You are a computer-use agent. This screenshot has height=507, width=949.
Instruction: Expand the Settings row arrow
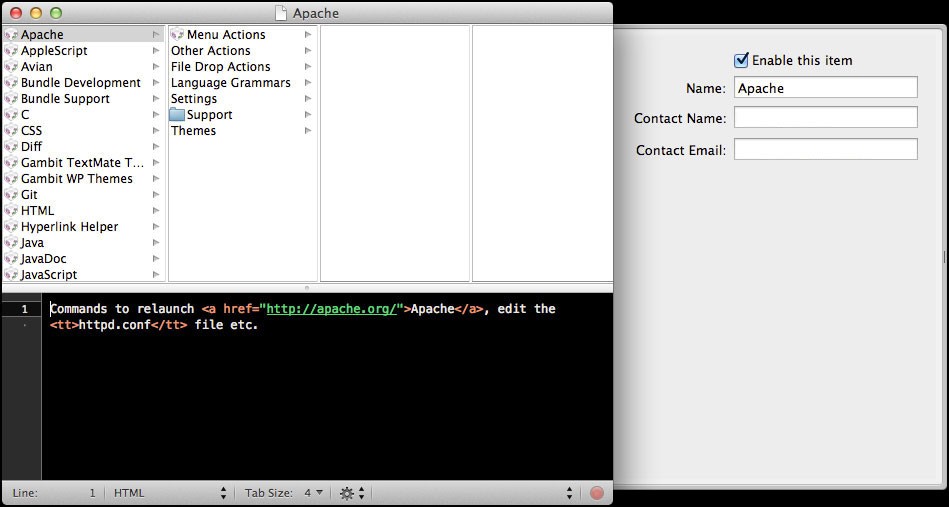[308, 99]
